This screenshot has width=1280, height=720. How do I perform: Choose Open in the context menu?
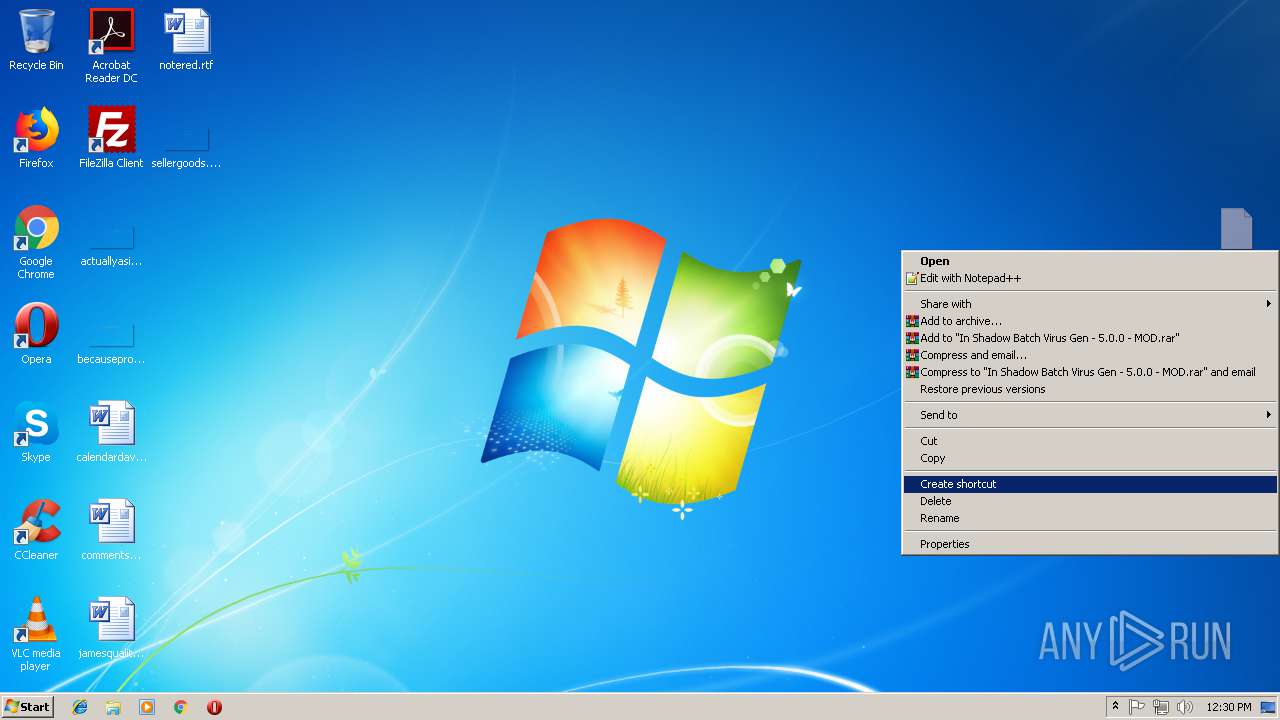(1090, 261)
